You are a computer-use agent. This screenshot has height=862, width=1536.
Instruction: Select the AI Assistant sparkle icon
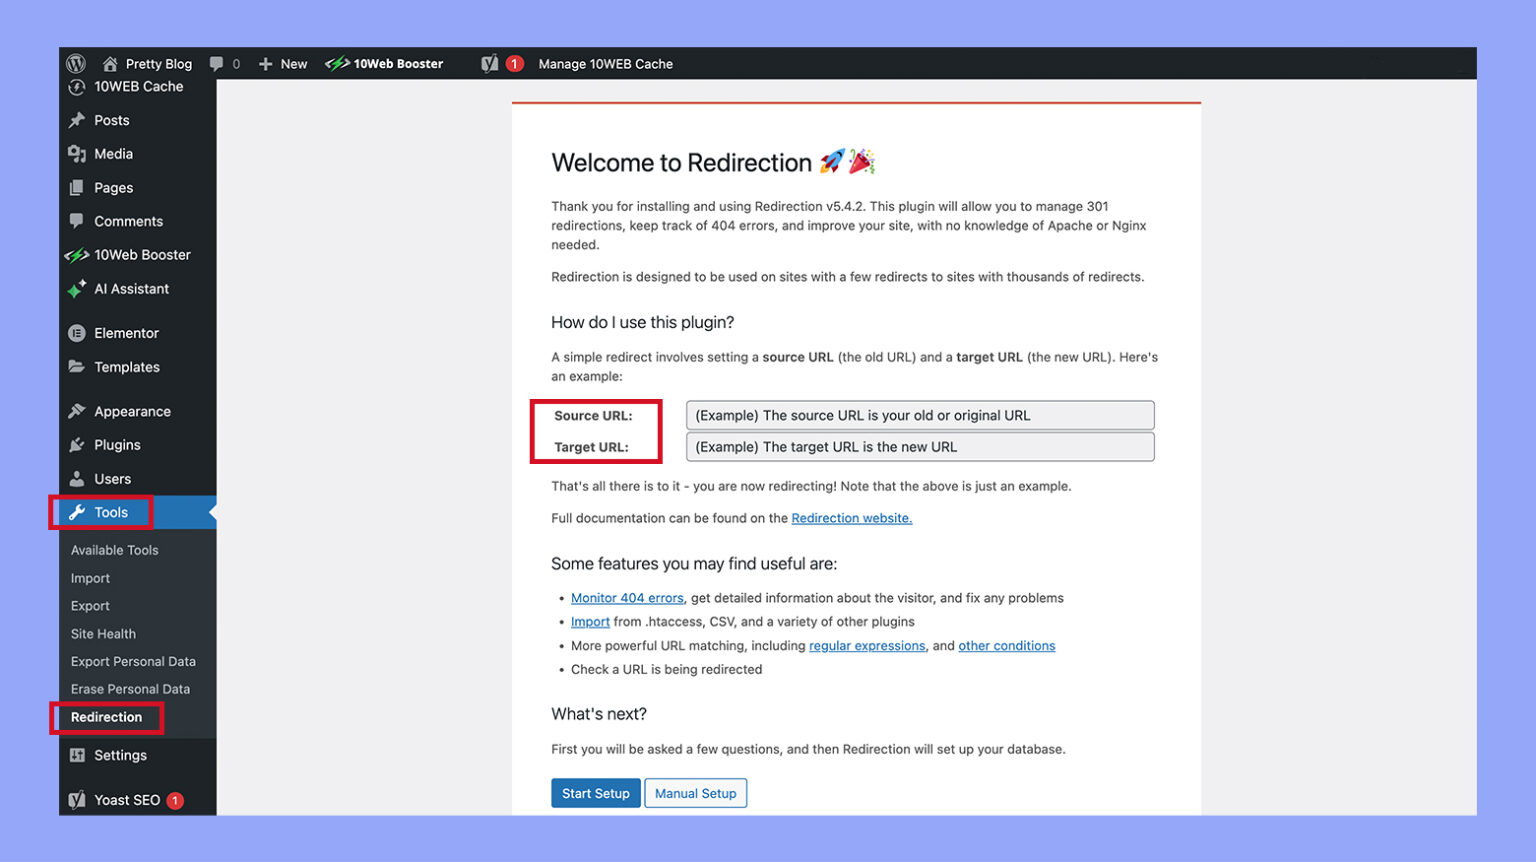(78, 289)
